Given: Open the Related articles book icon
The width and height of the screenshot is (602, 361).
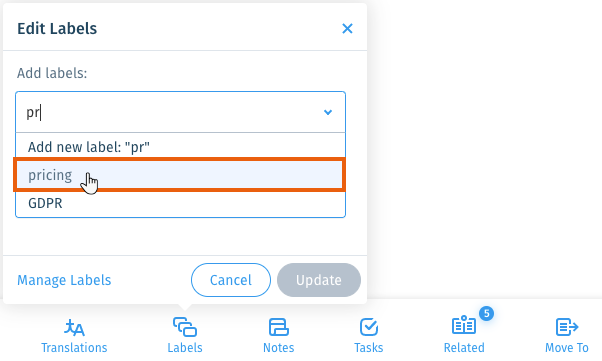Looking at the screenshot, I should (x=464, y=325).
